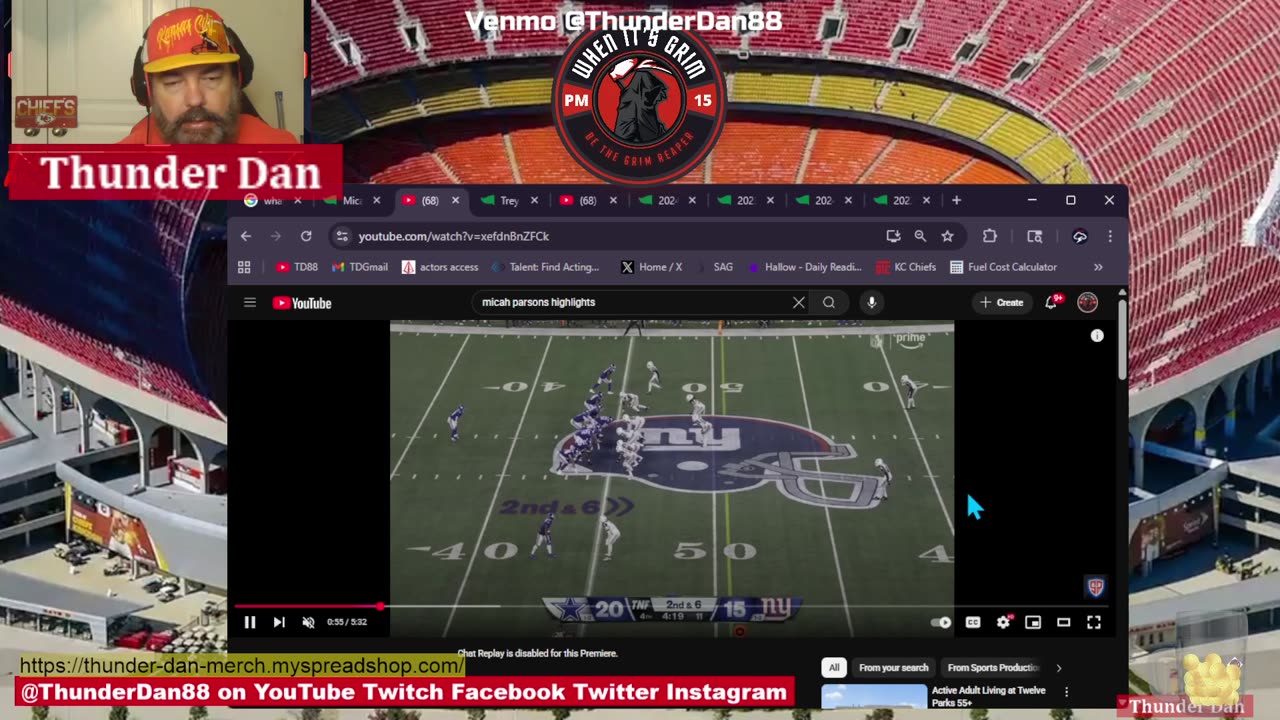Screen dimensions: 1280x720
Task: Enable theater mode
Action: [x=1063, y=622]
